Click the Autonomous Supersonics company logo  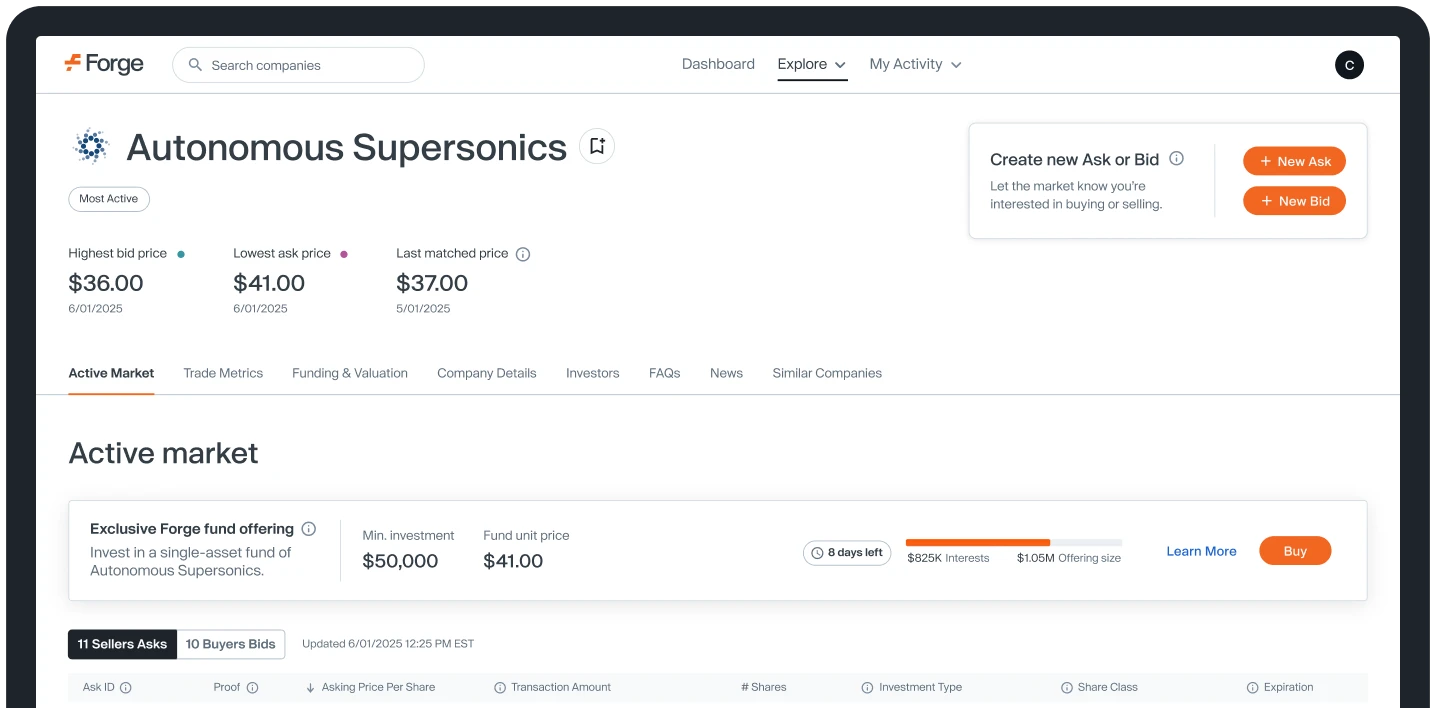[91, 147]
